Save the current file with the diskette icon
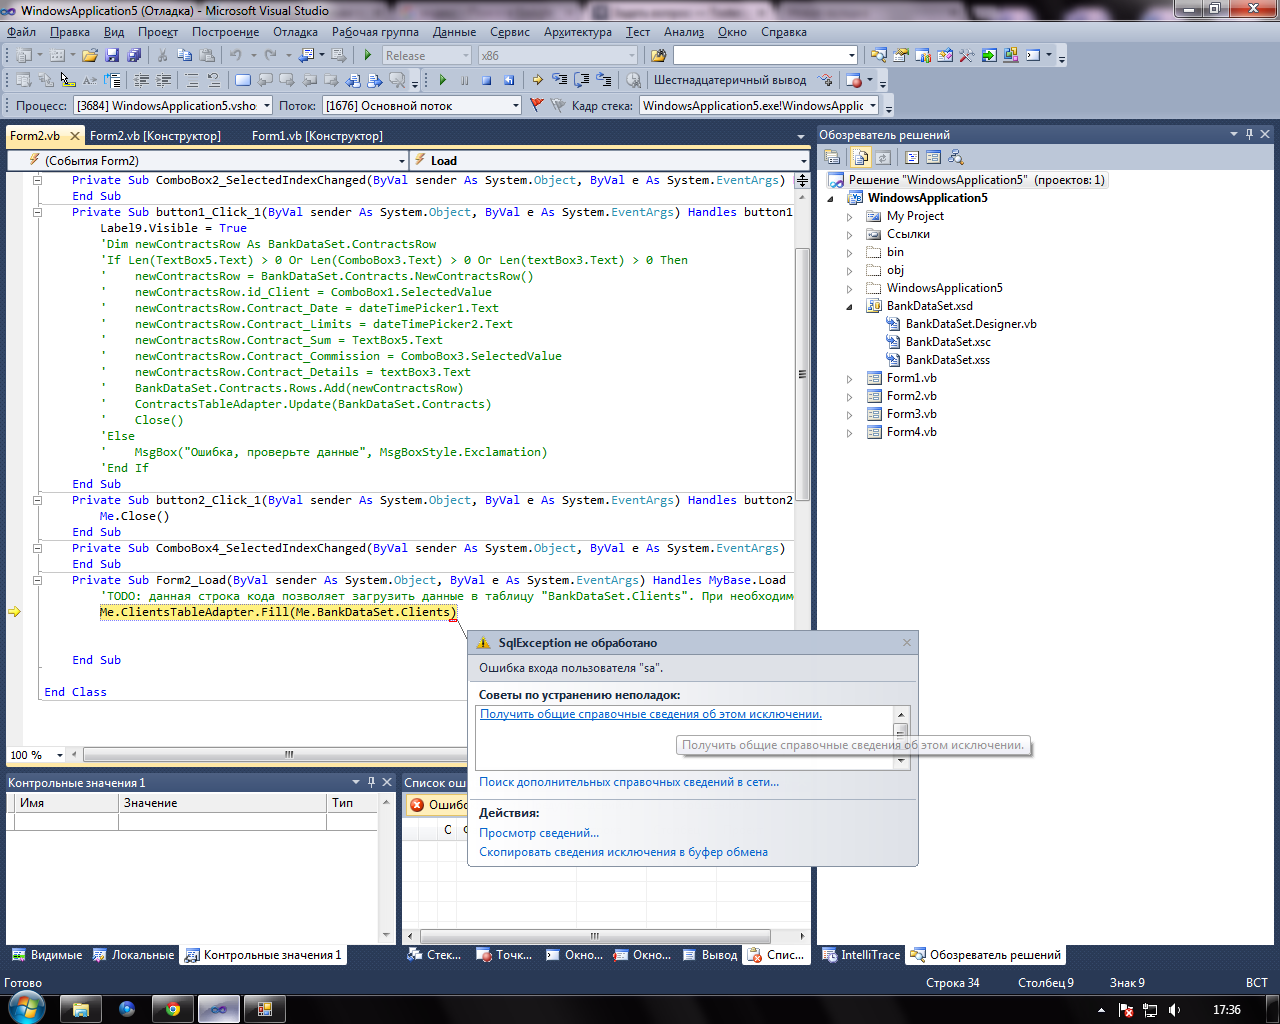 click(x=112, y=56)
